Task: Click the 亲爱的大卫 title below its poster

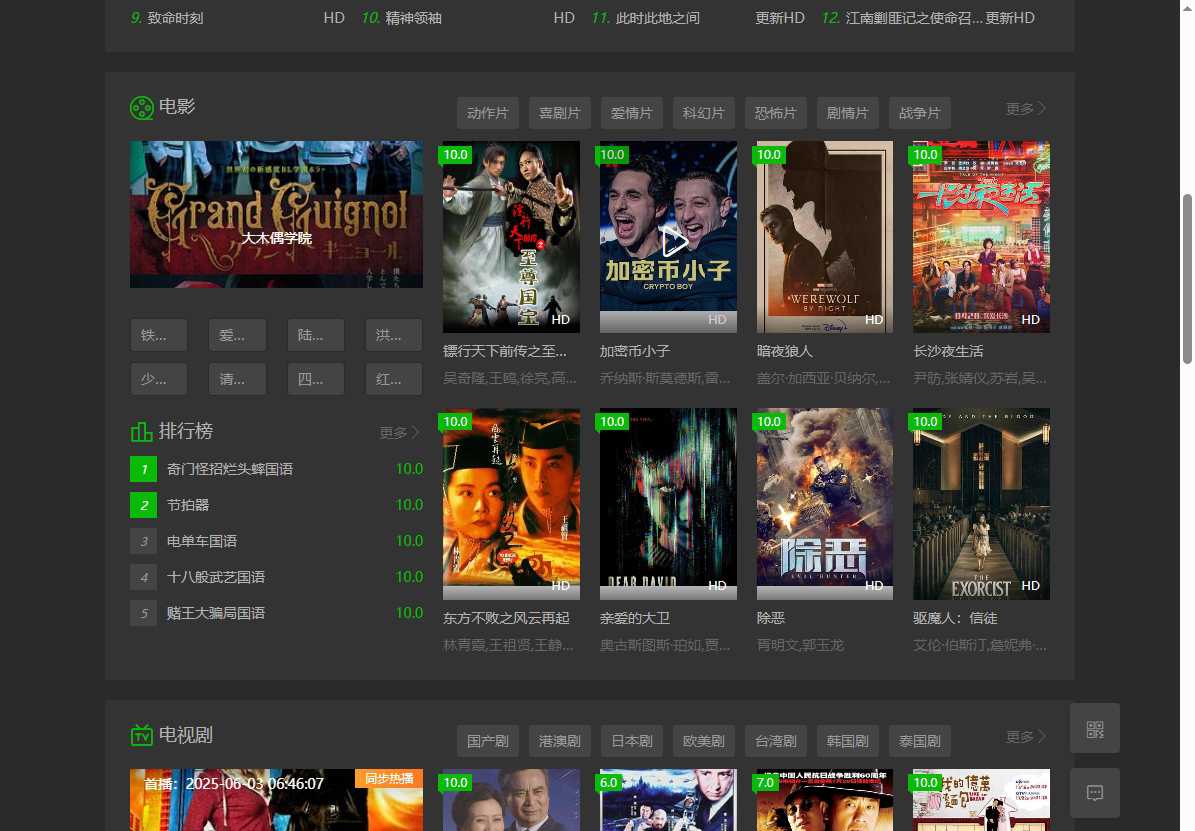Action: click(635, 618)
